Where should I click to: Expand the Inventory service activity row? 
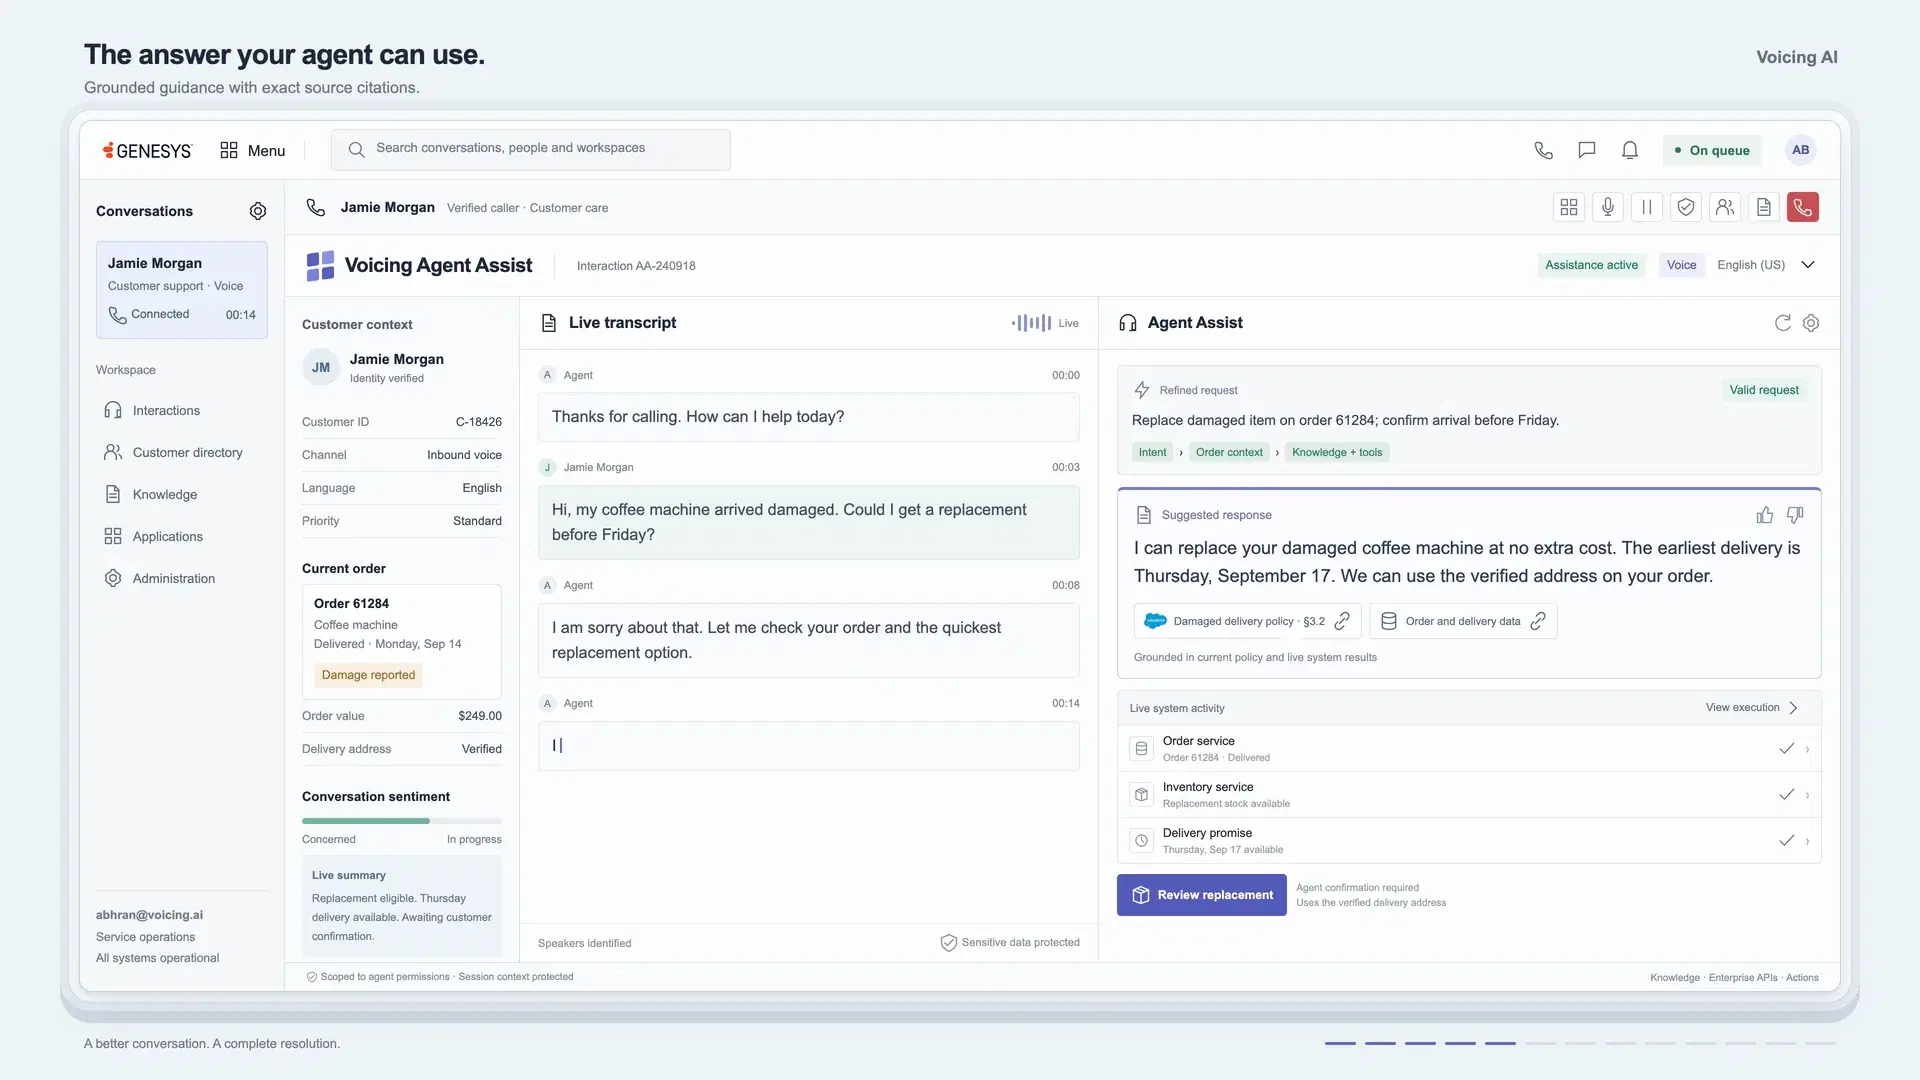click(x=1469, y=795)
